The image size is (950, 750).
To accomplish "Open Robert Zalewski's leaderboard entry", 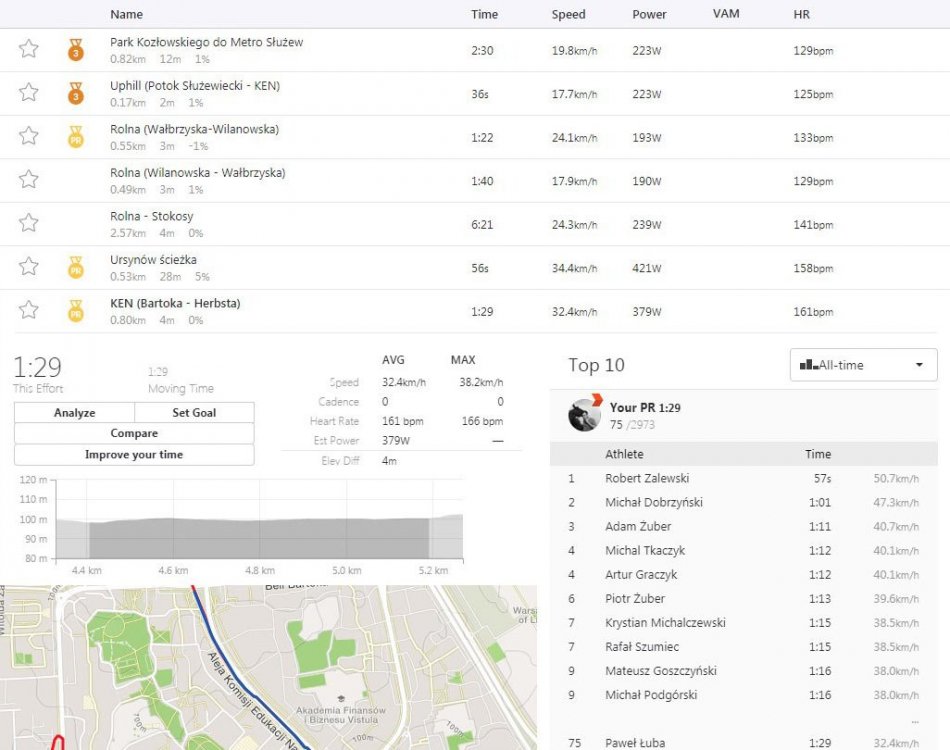I will (646, 479).
